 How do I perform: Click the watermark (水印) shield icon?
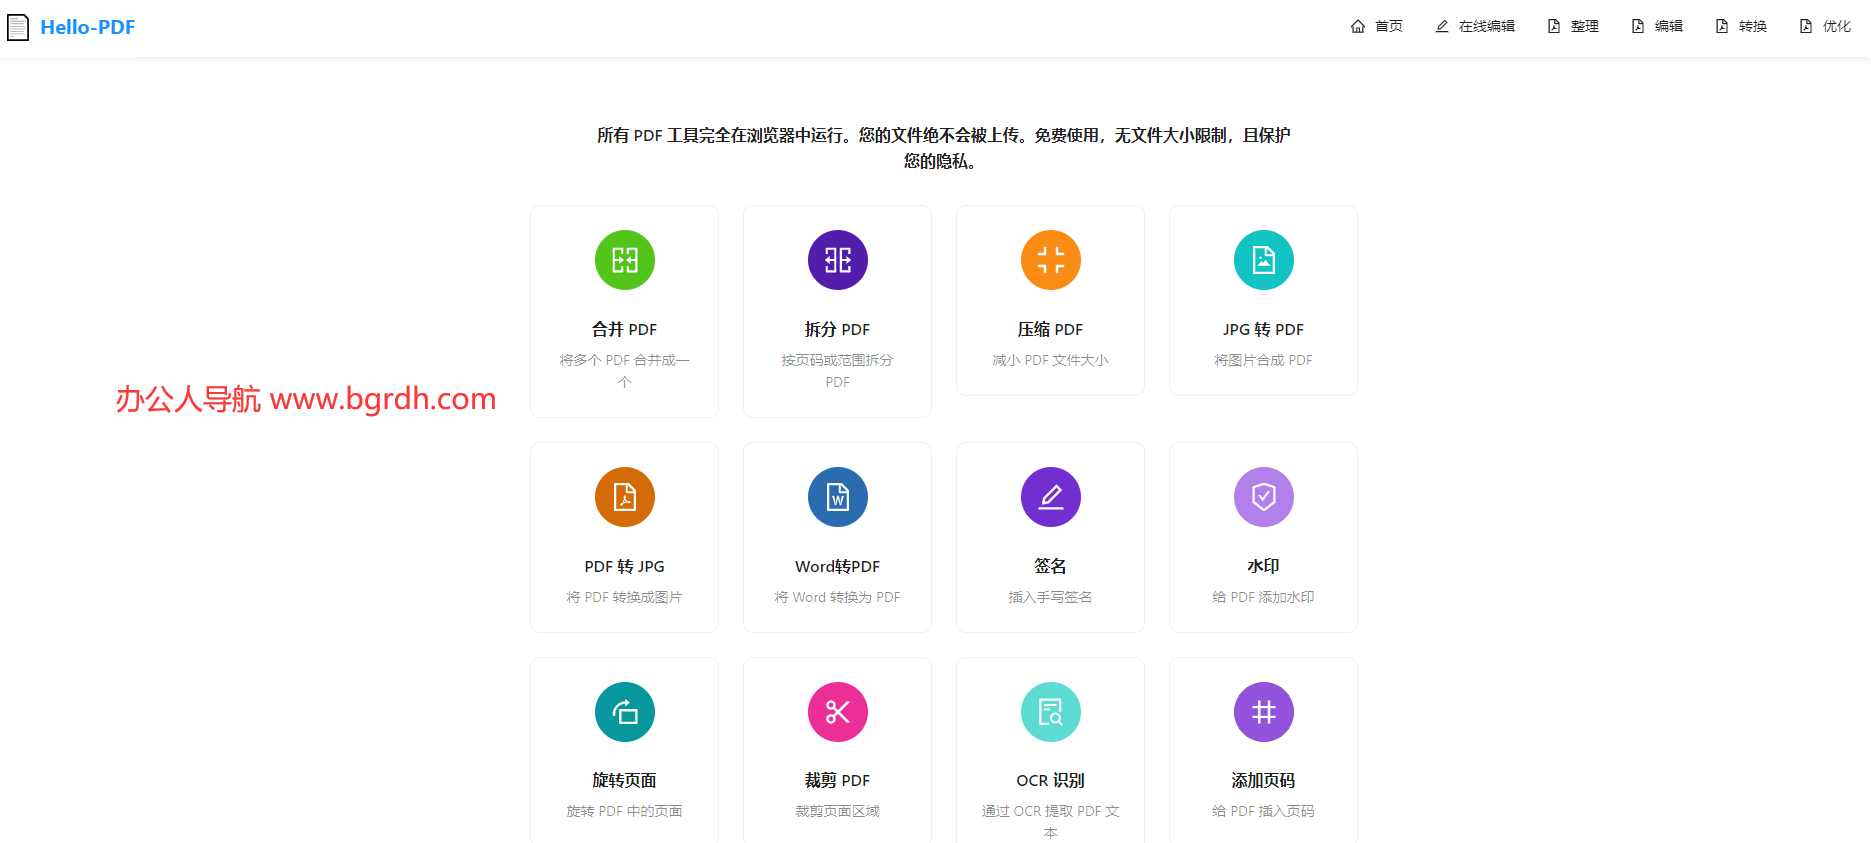point(1263,497)
